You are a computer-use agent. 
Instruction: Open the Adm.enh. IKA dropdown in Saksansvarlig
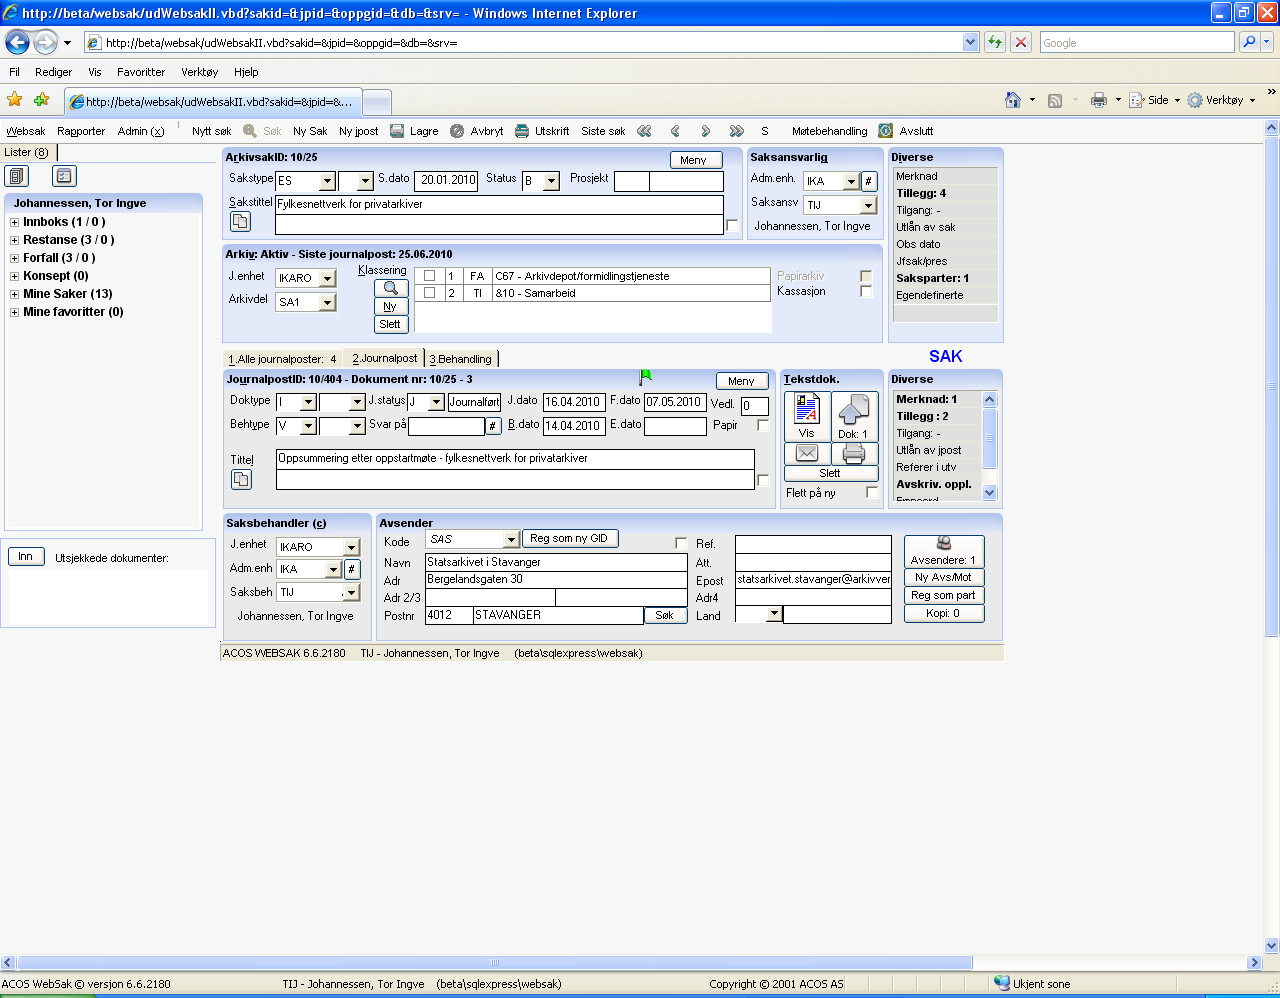851,182
